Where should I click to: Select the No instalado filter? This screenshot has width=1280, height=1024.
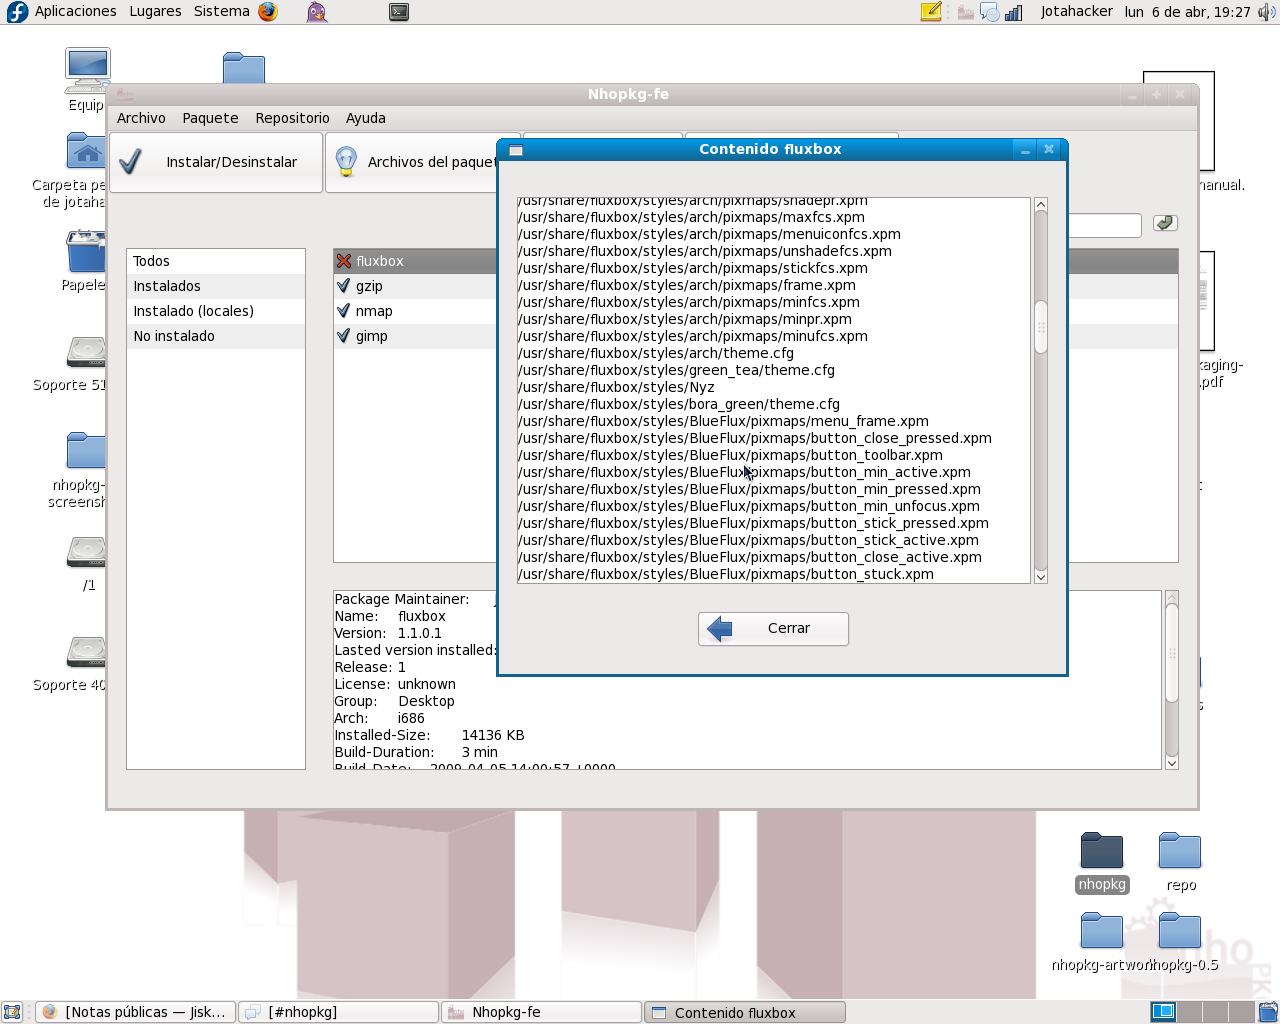coord(216,336)
